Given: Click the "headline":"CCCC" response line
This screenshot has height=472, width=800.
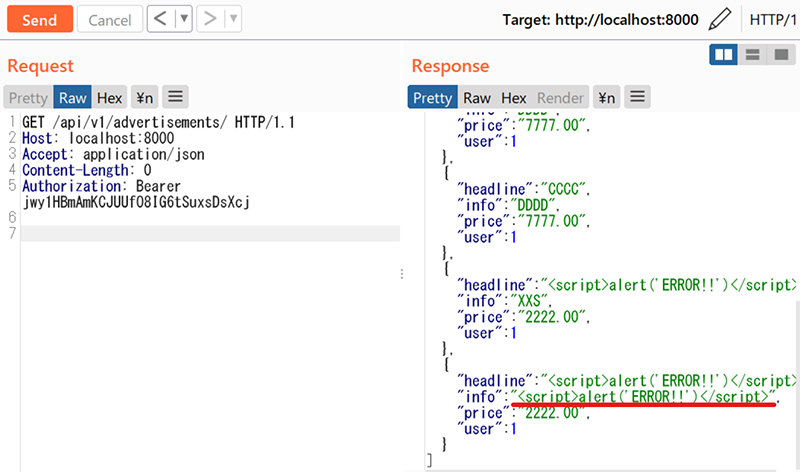Looking at the screenshot, I should coord(523,189).
